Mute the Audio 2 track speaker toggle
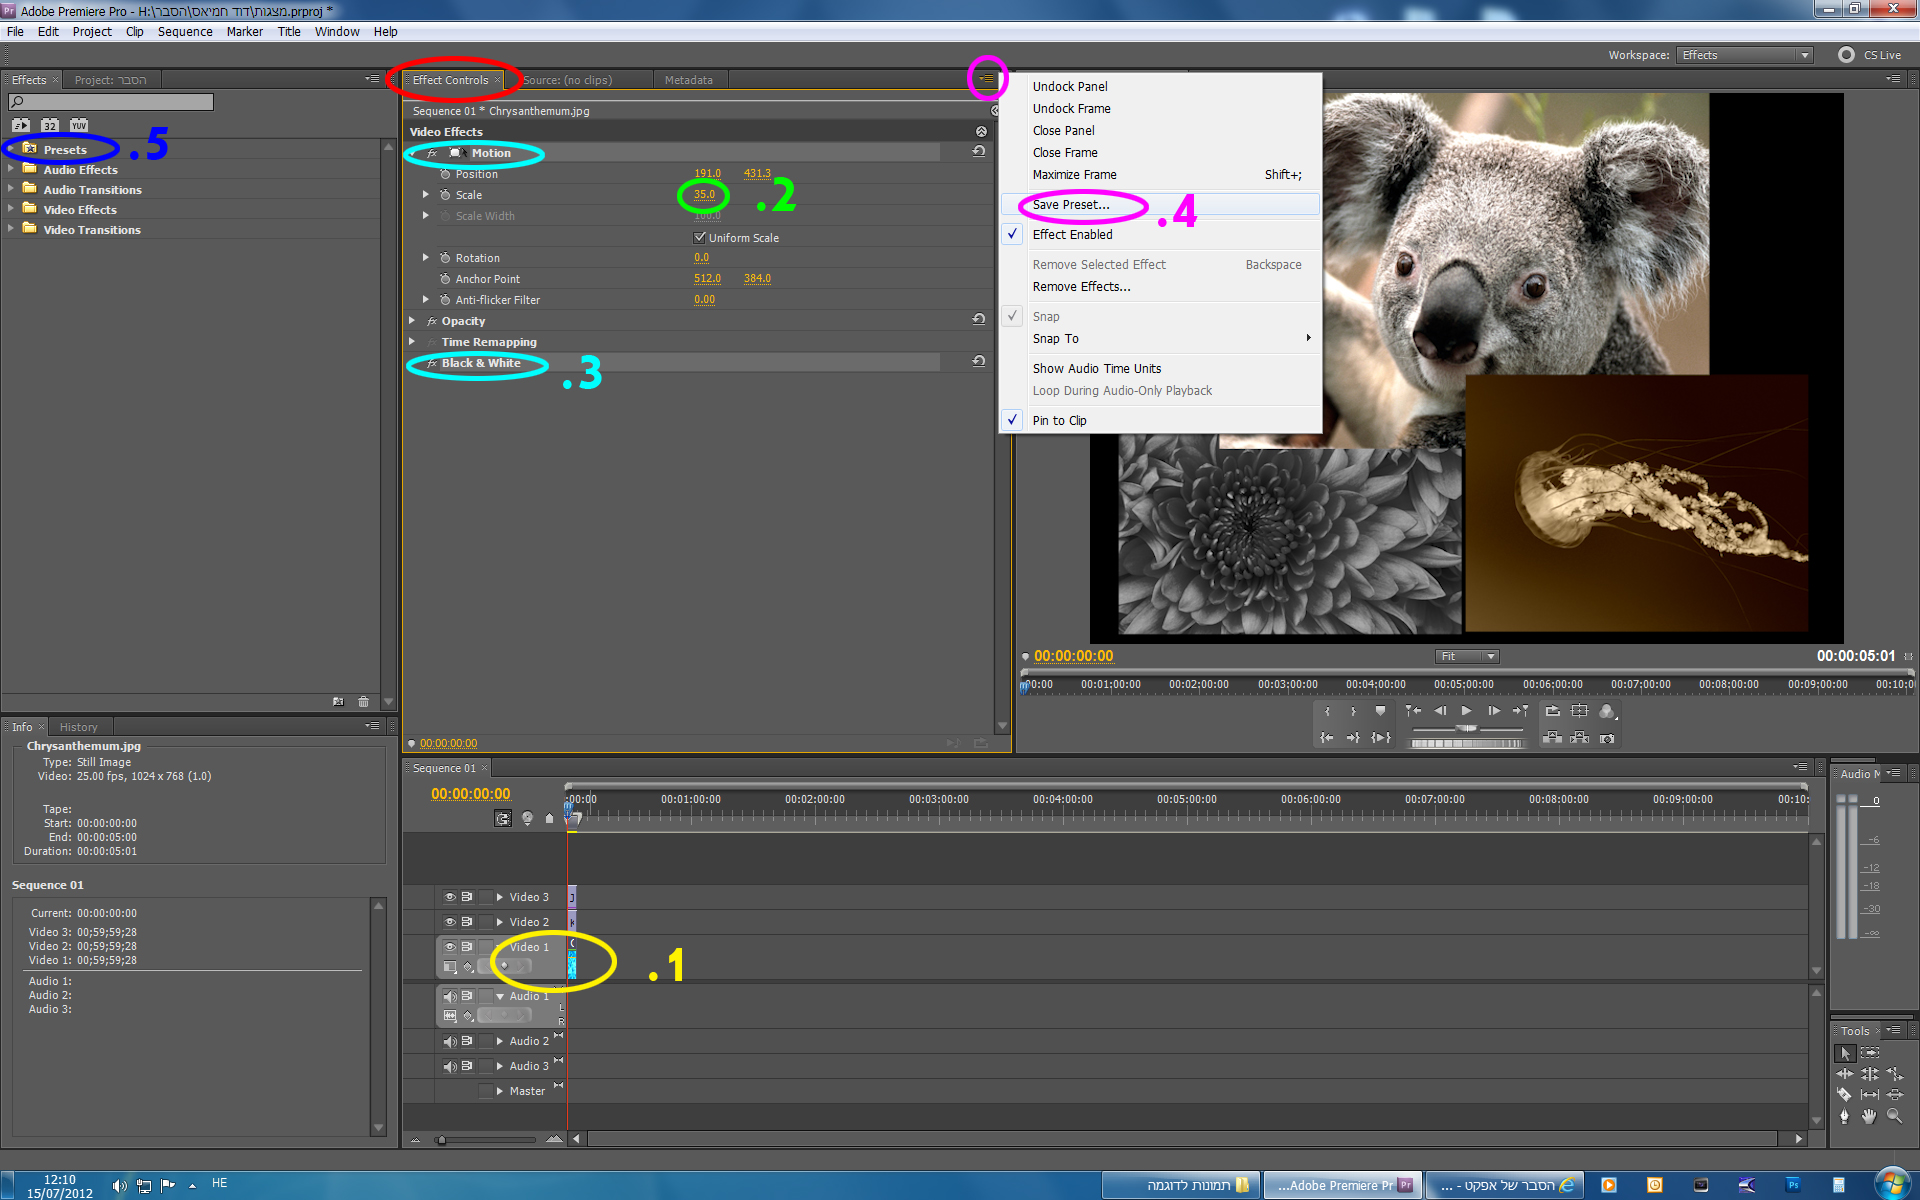 [x=450, y=1041]
